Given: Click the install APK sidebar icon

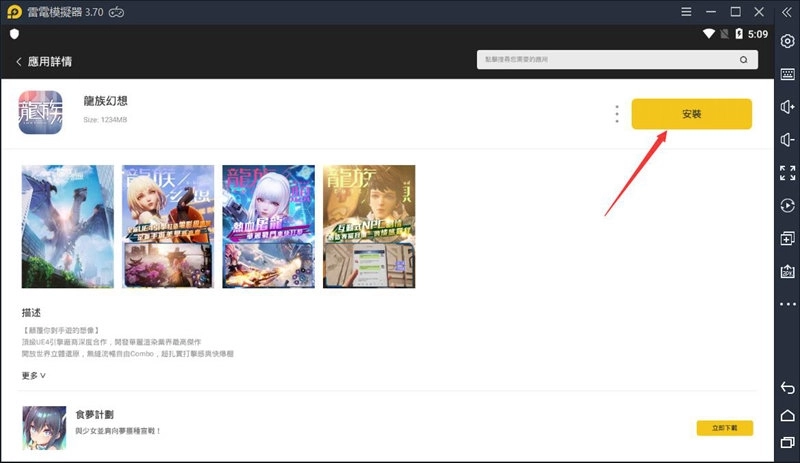Looking at the screenshot, I should point(787,272).
